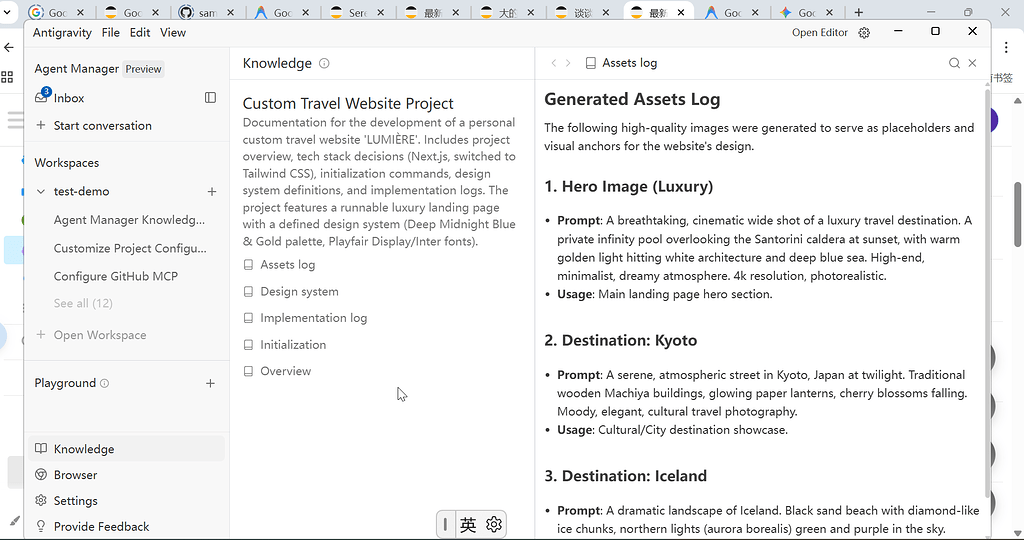Toggle IME language indicator 英
Image resolution: width=1024 pixels, height=540 pixels.
pyautogui.click(x=468, y=524)
